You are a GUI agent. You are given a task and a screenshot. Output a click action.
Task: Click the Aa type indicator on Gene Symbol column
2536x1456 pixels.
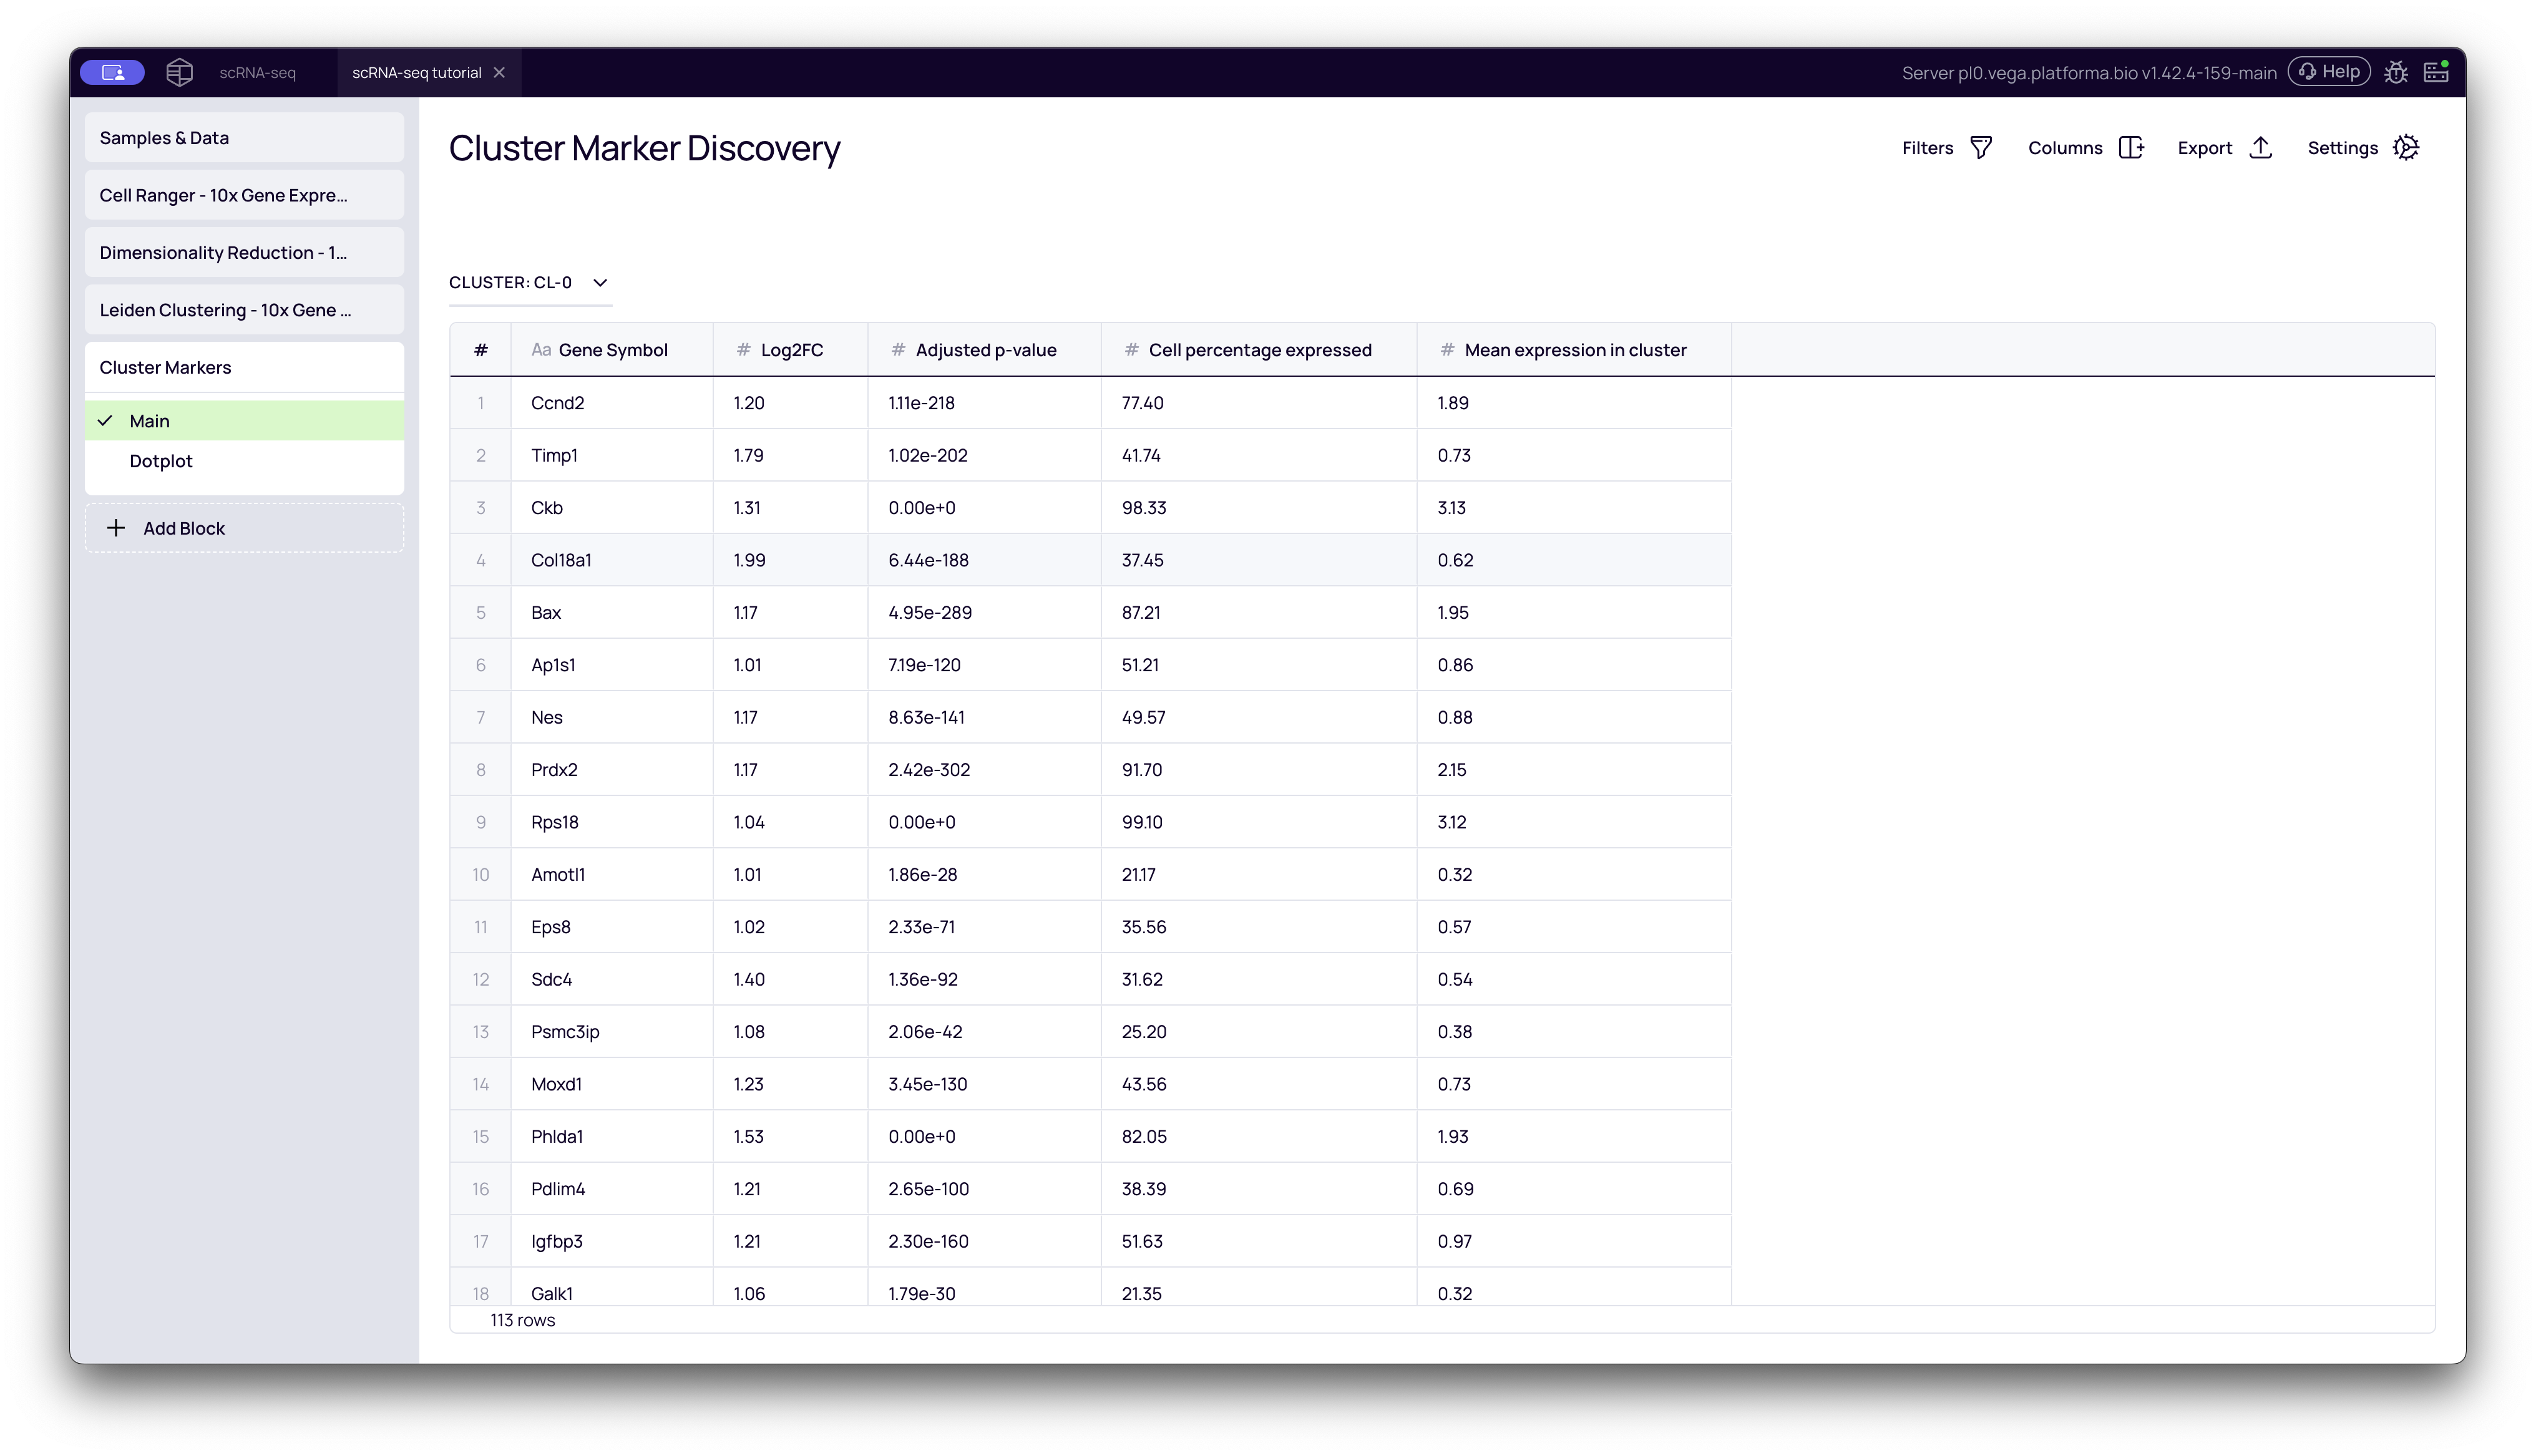click(x=541, y=349)
